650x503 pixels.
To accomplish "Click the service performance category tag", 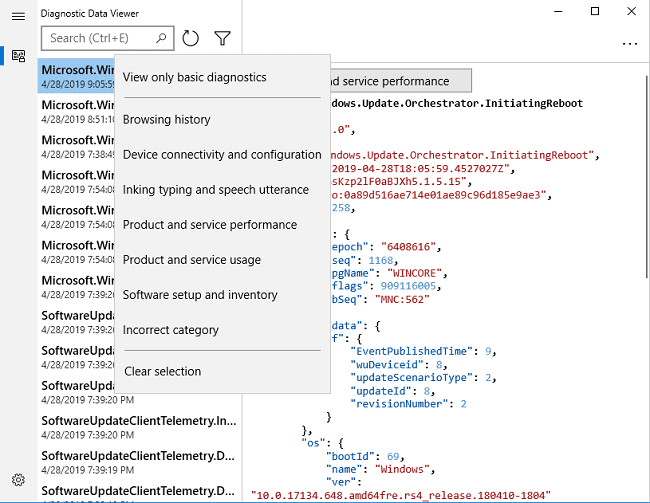I will coord(400,81).
